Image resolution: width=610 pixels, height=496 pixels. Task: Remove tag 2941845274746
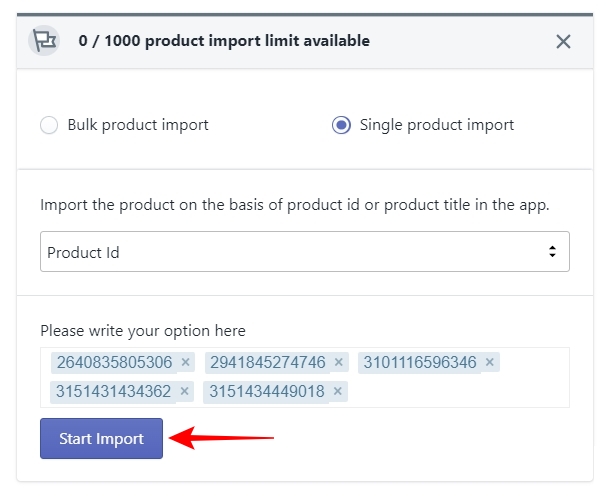(339, 362)
